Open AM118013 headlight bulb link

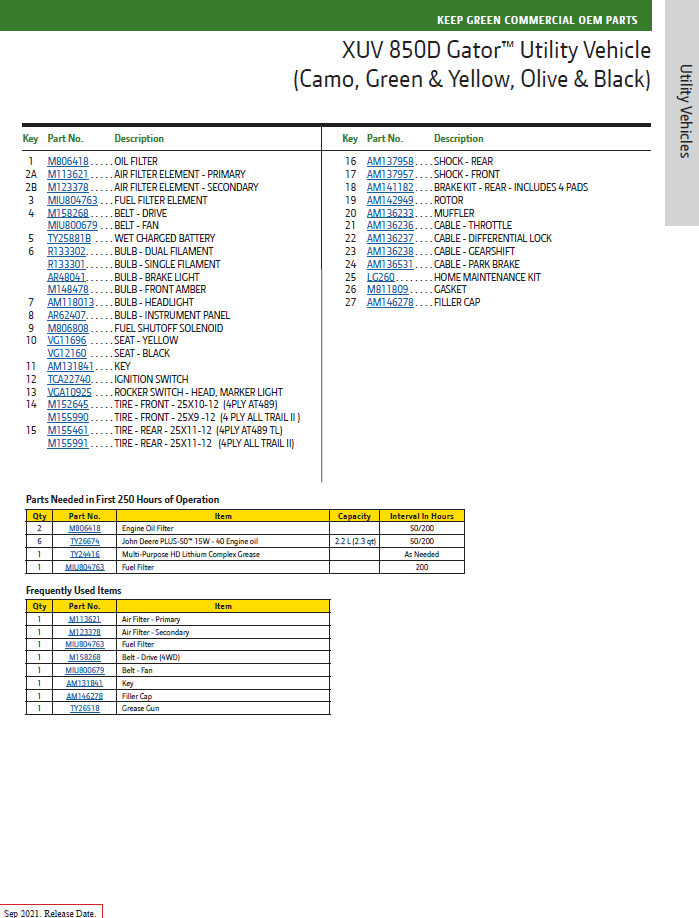(x=71, y=302)
